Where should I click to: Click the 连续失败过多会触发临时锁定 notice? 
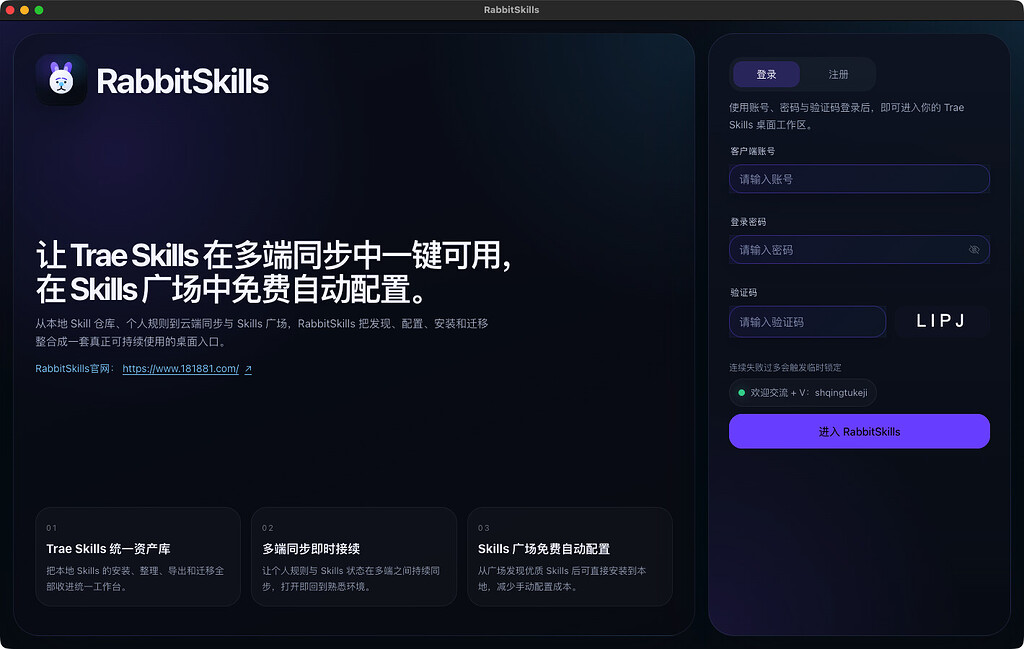(x=786, y=368)
